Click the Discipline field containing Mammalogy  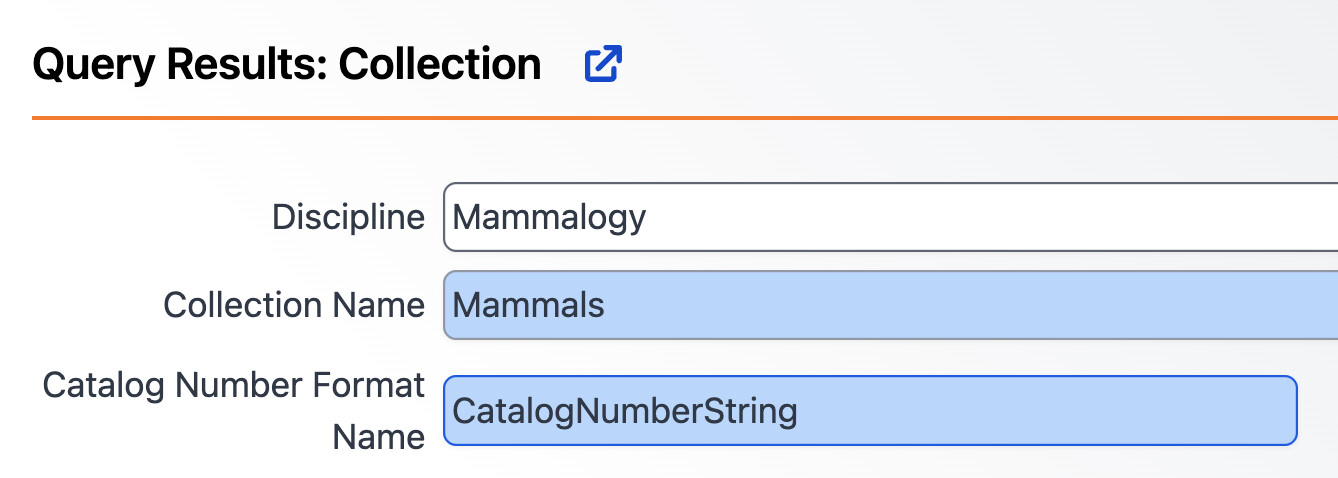890,217
